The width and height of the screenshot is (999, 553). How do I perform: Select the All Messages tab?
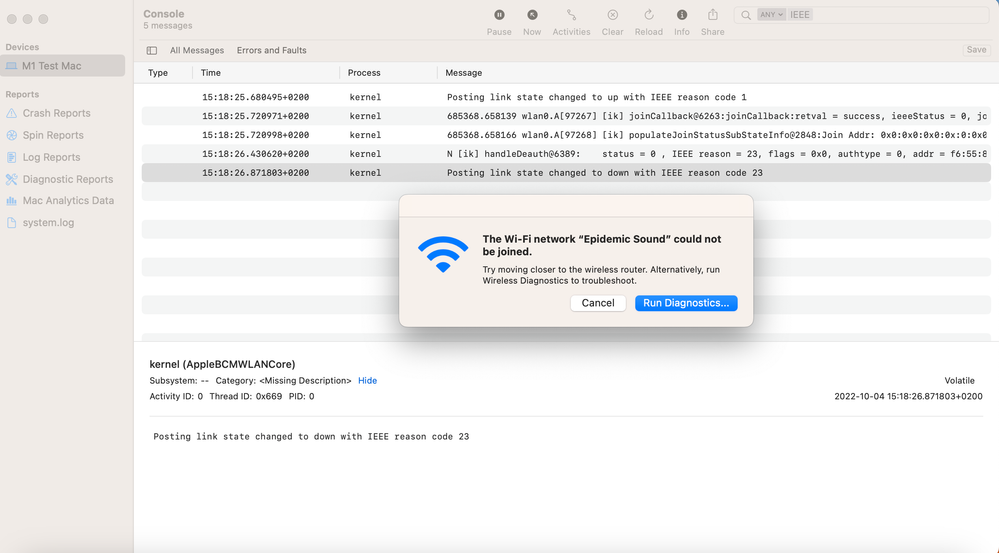point(196,50)
